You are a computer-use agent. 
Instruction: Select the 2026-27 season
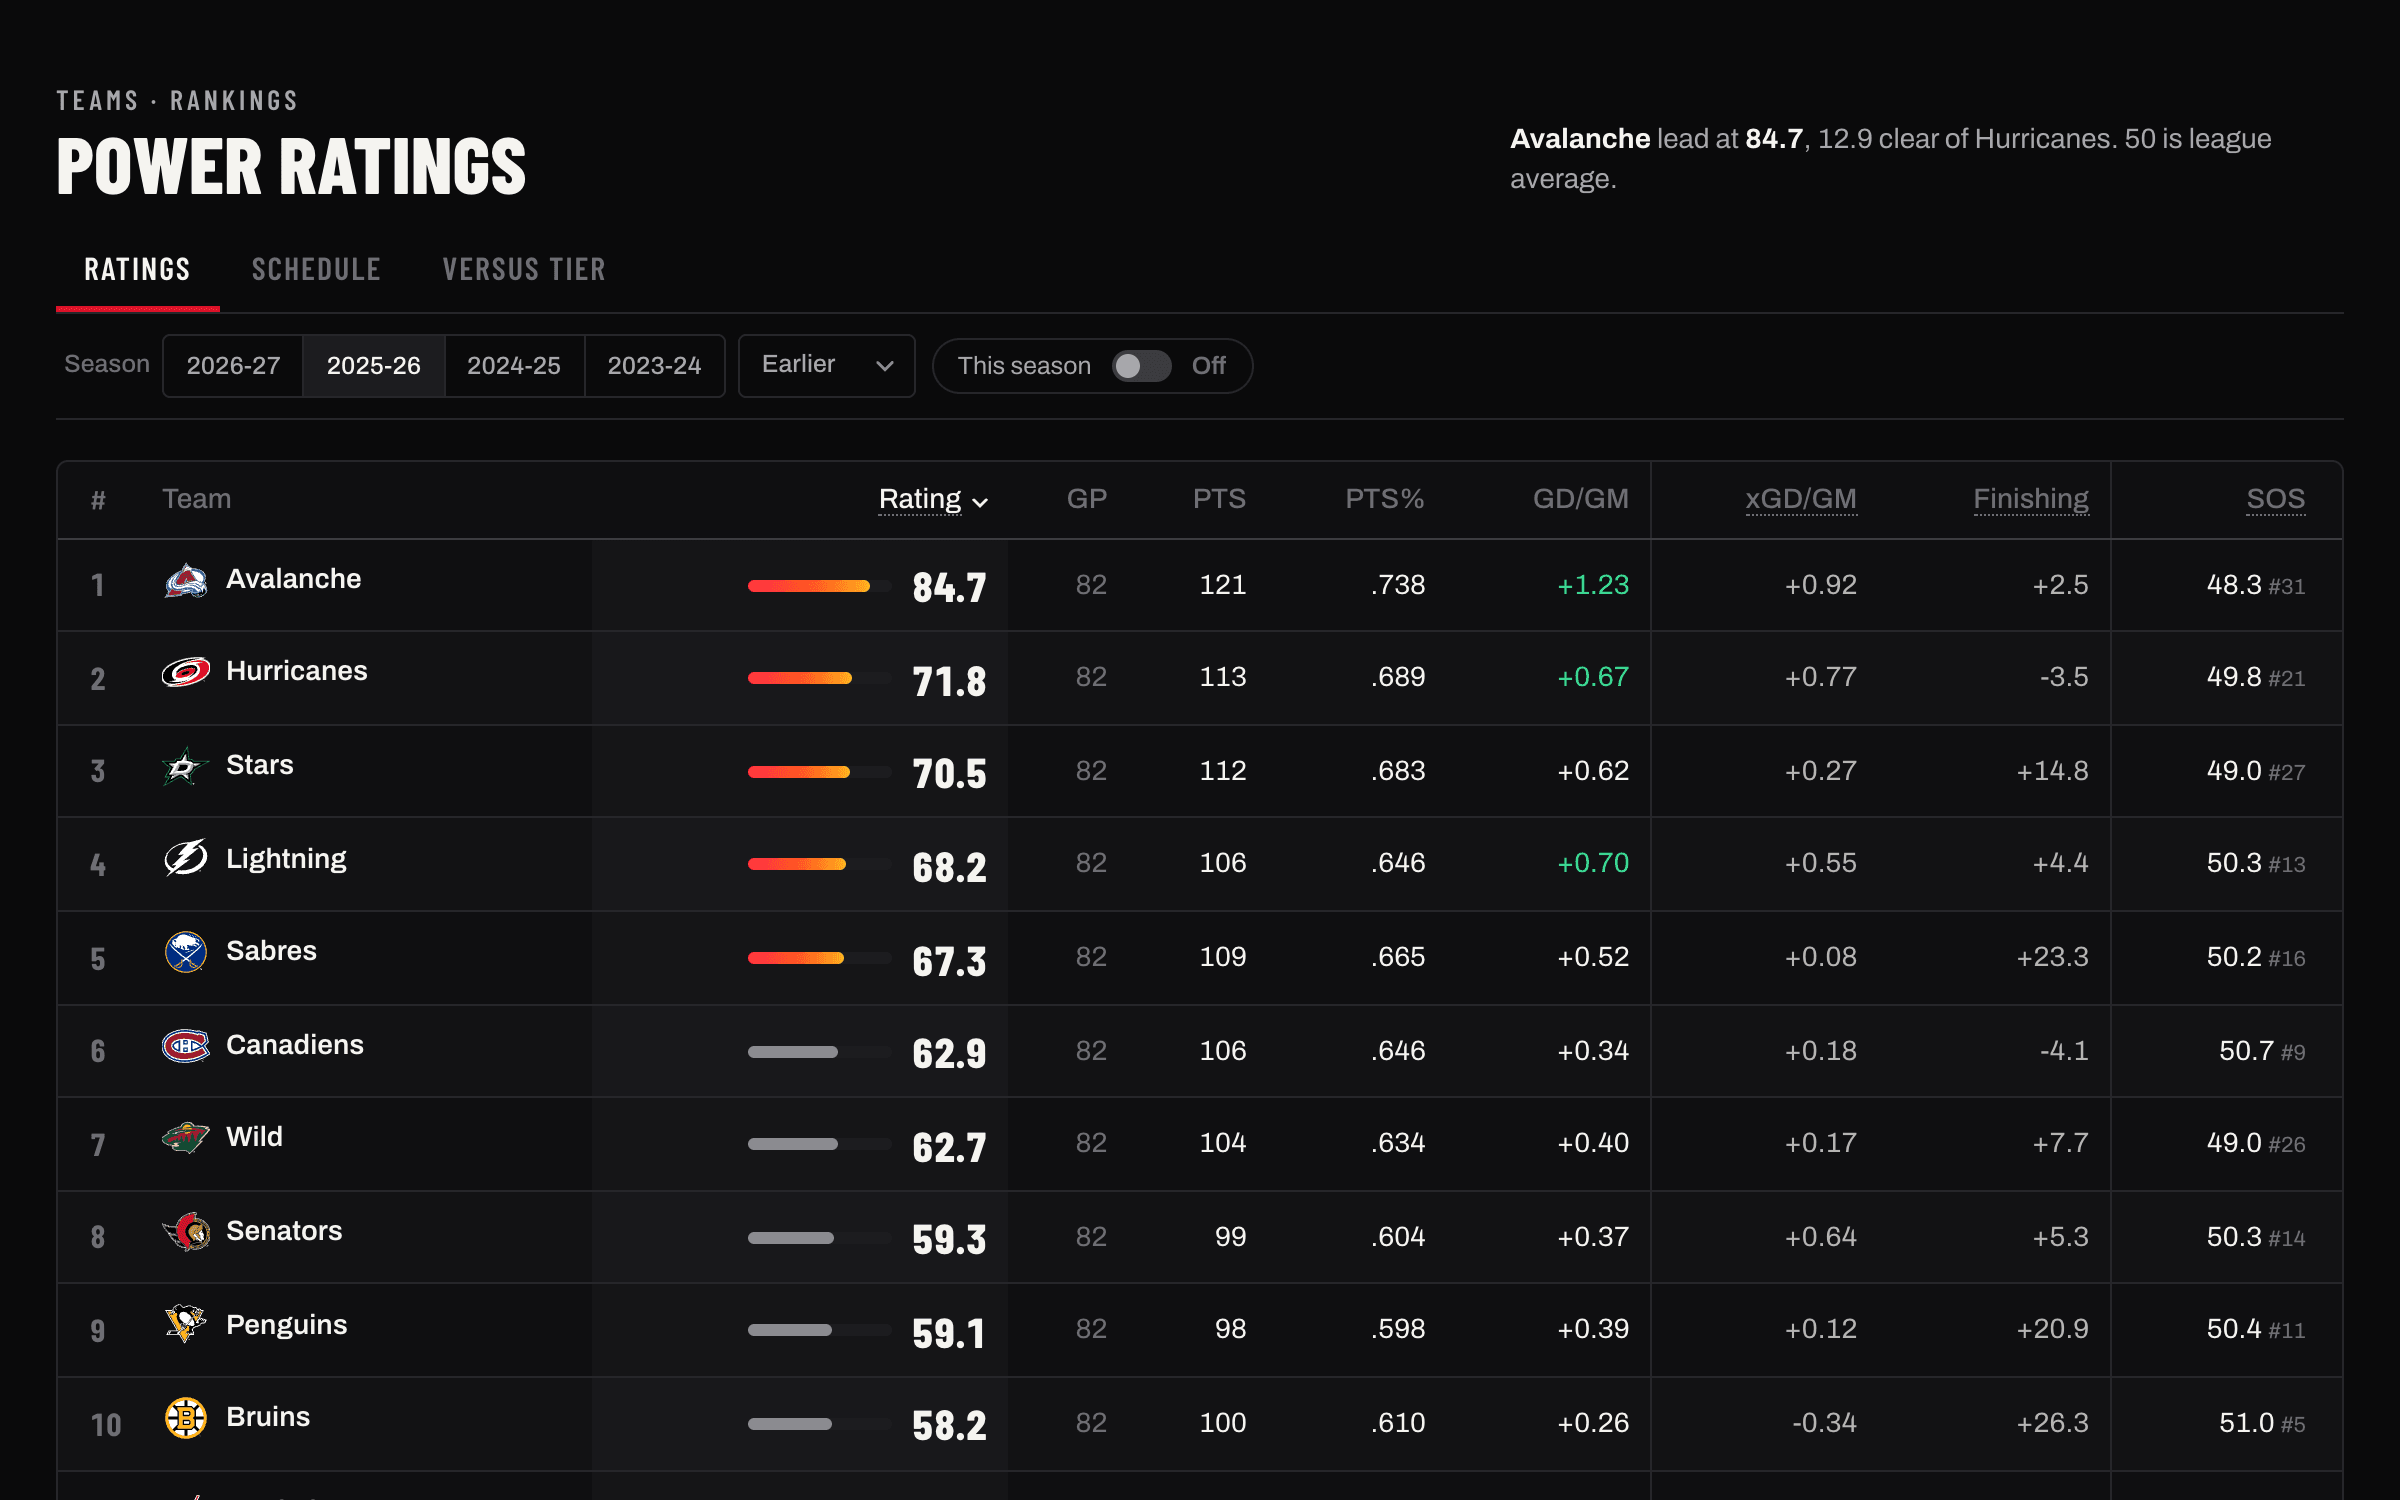click(233, 366)
